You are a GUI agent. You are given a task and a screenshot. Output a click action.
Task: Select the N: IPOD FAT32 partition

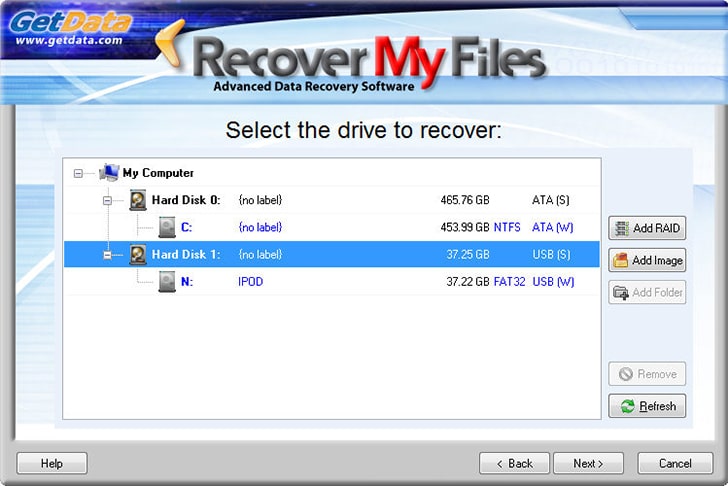(332, 282)
